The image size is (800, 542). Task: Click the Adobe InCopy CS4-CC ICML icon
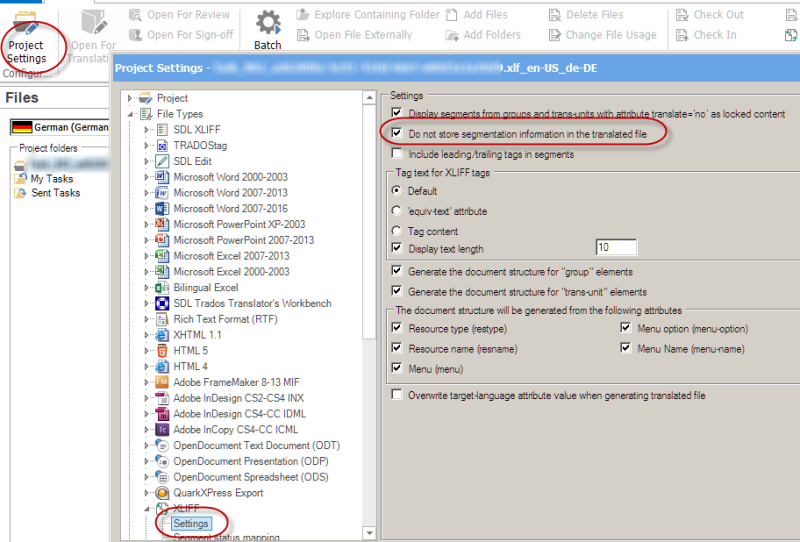point(162,430)
